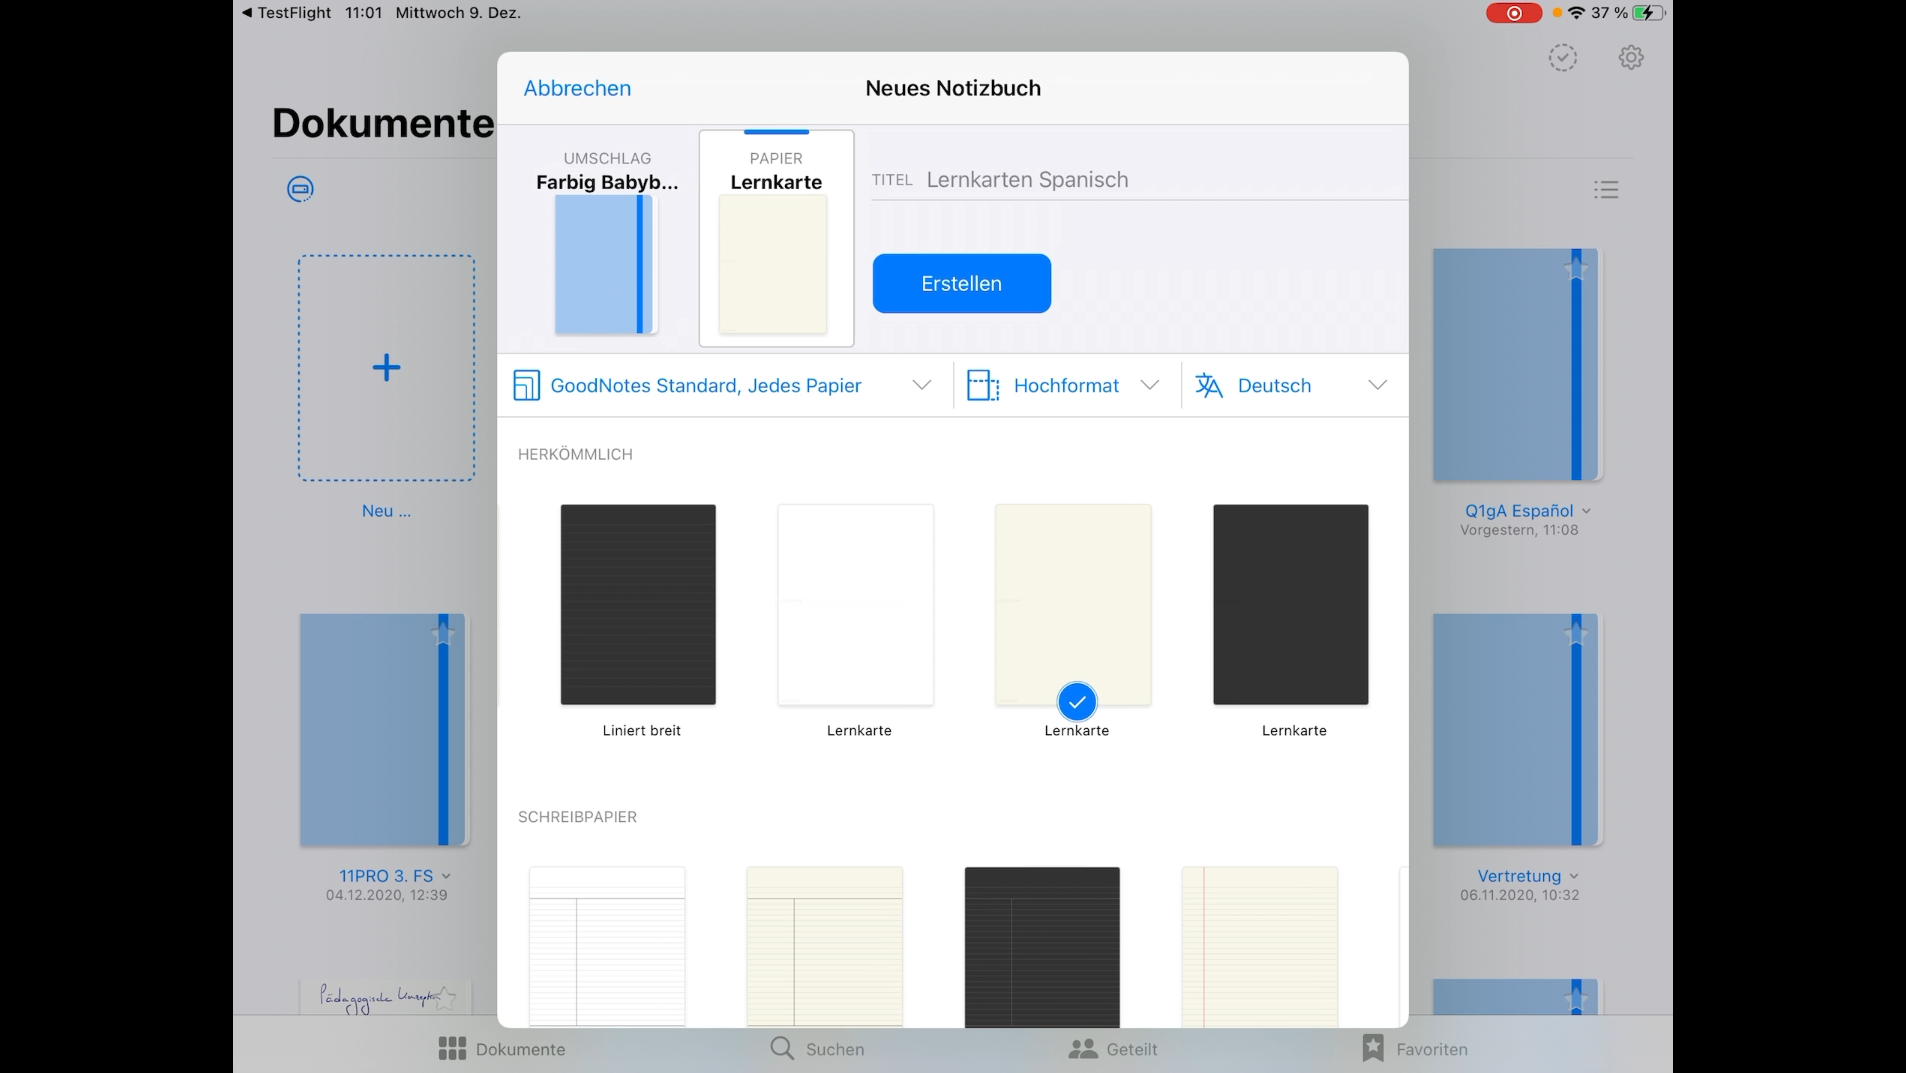Switch to Dokumente bottom tab
Viewport: 1906px width, 1073px height.
pos(502,1049)
